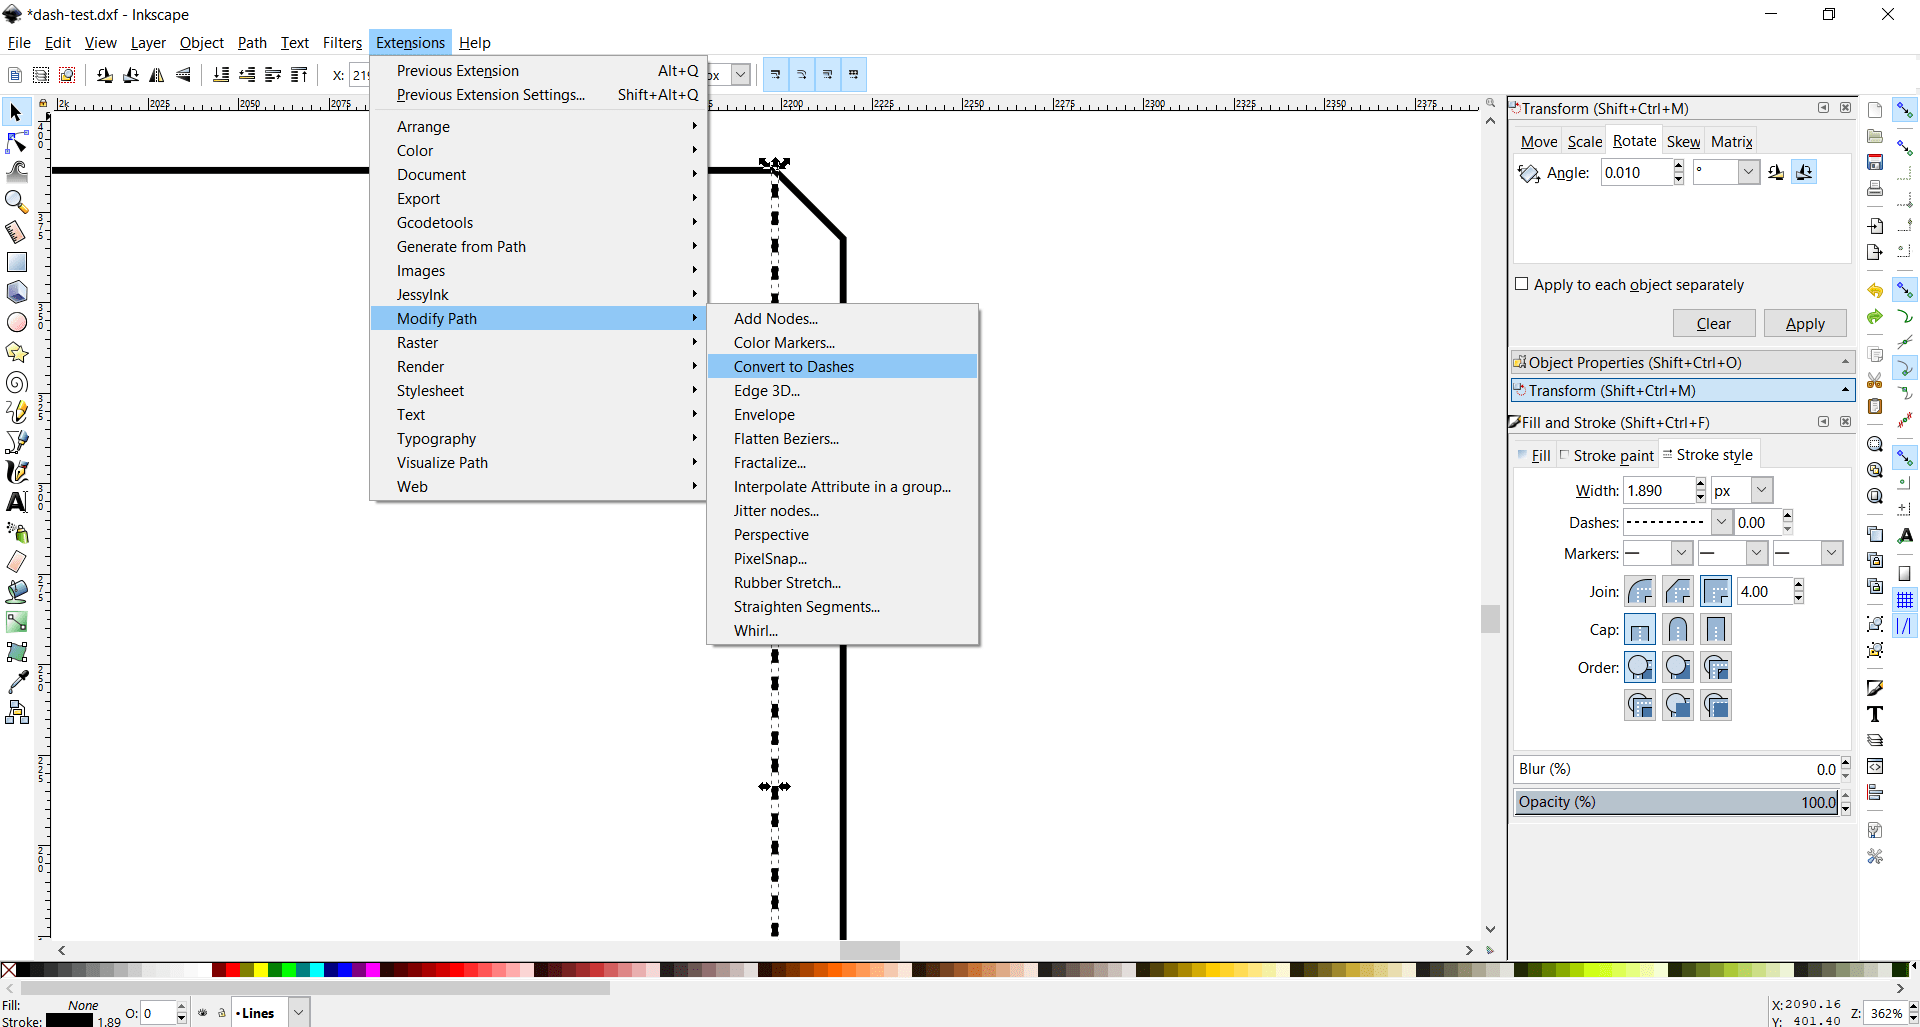Click the Clear button in Transform
1920x1027 pixels.
1714,324
